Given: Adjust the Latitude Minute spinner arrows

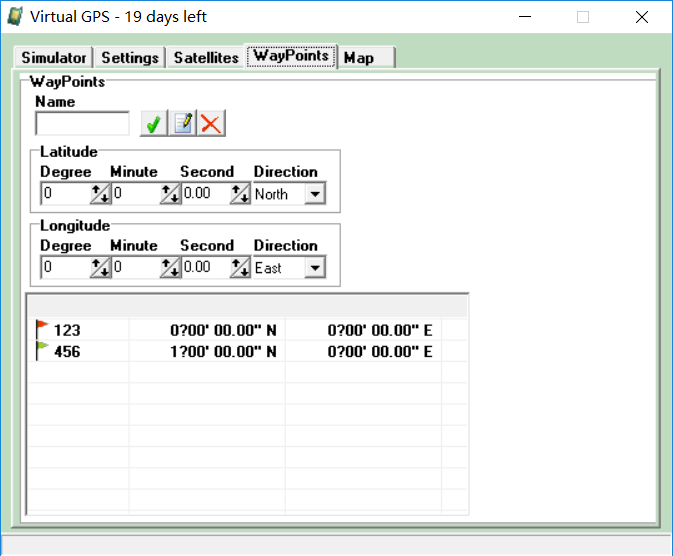Looking at the screenshot, I should point(170,194).
